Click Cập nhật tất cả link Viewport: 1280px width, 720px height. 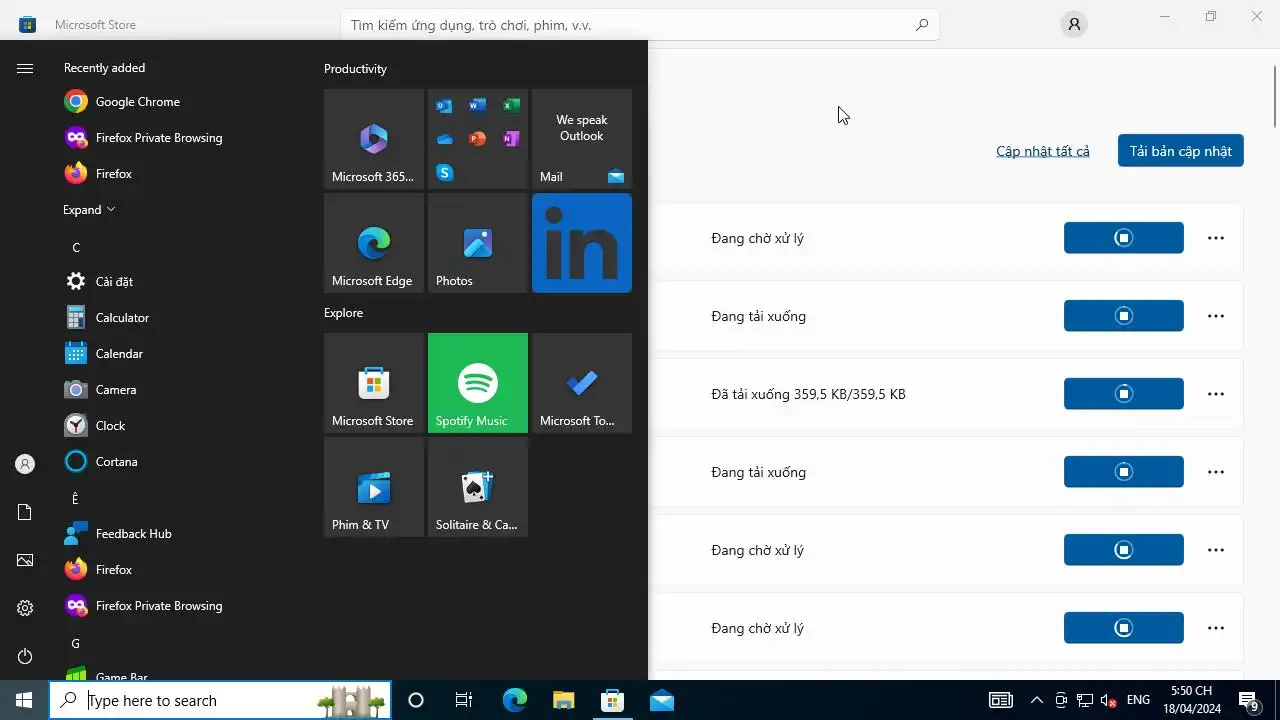pyautogui.click(x=1043, y=151)
